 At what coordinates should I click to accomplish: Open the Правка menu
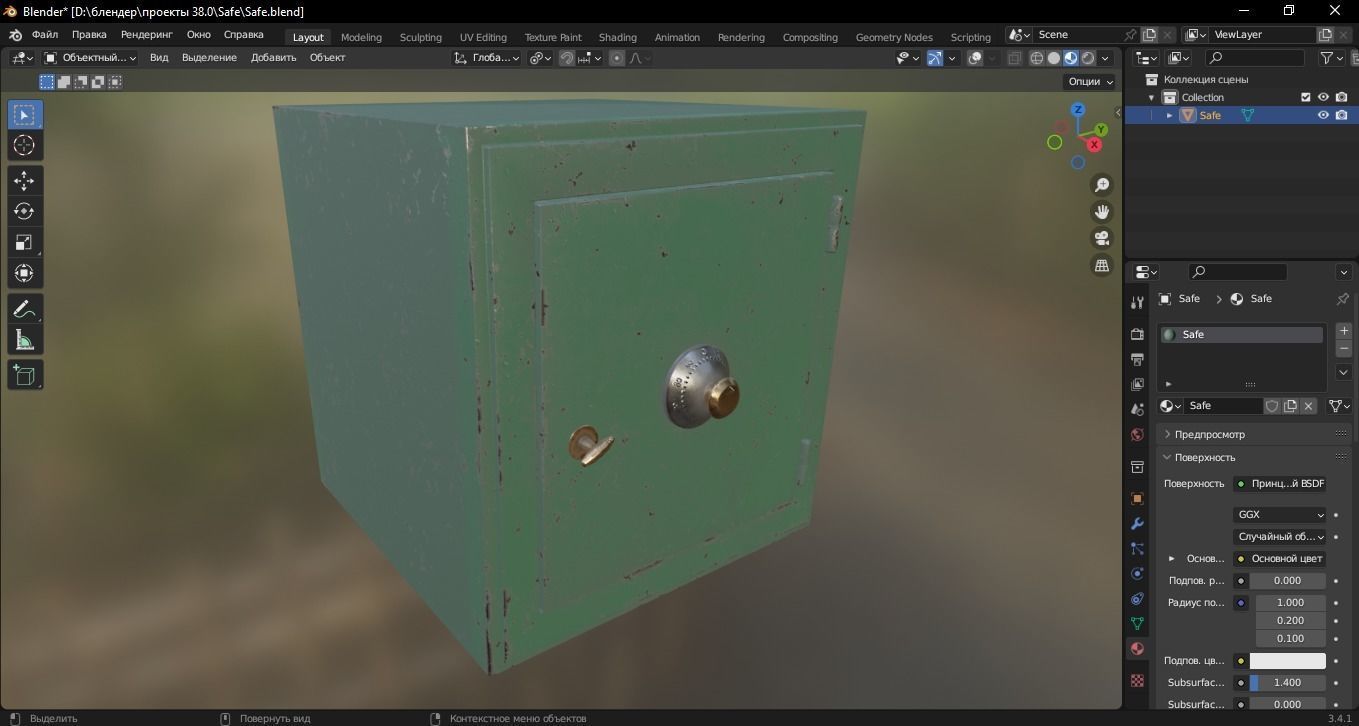click(x=89, y=34)
